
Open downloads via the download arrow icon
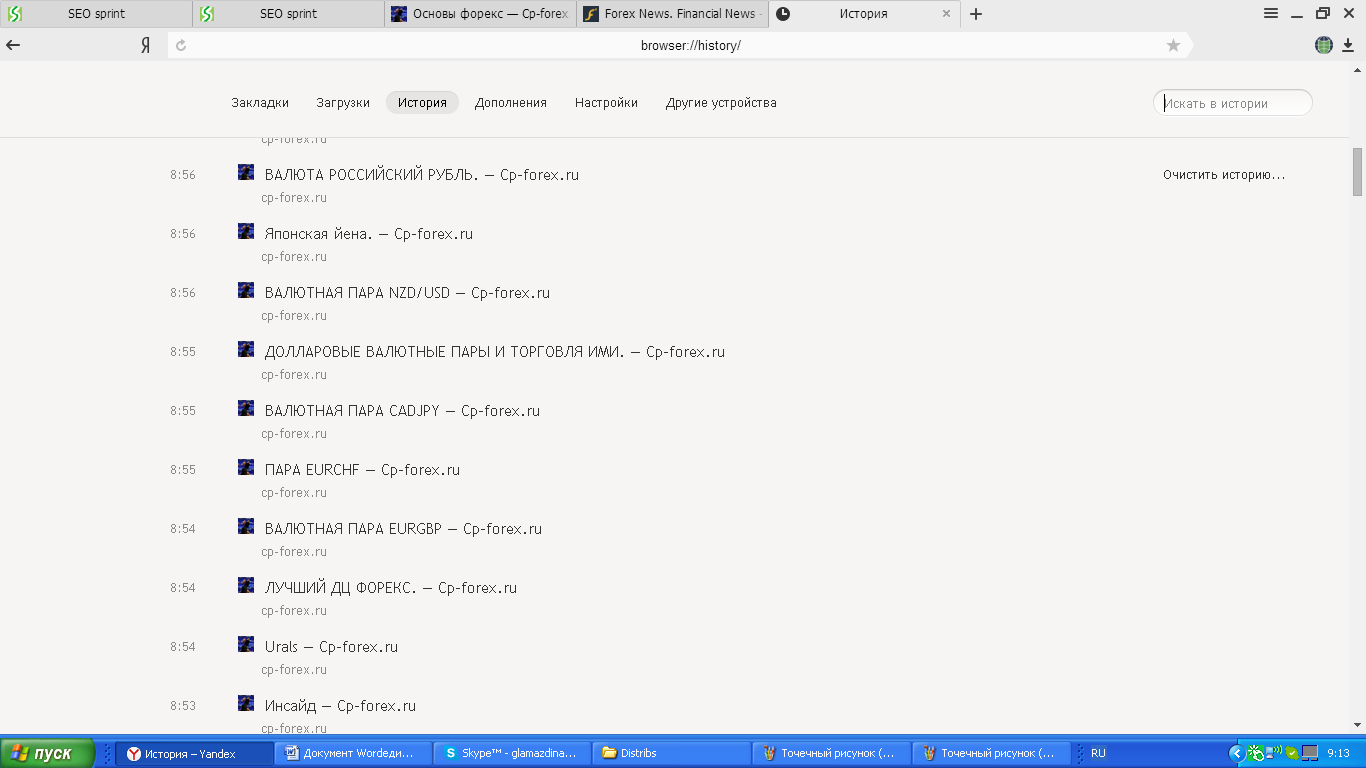1348,45
